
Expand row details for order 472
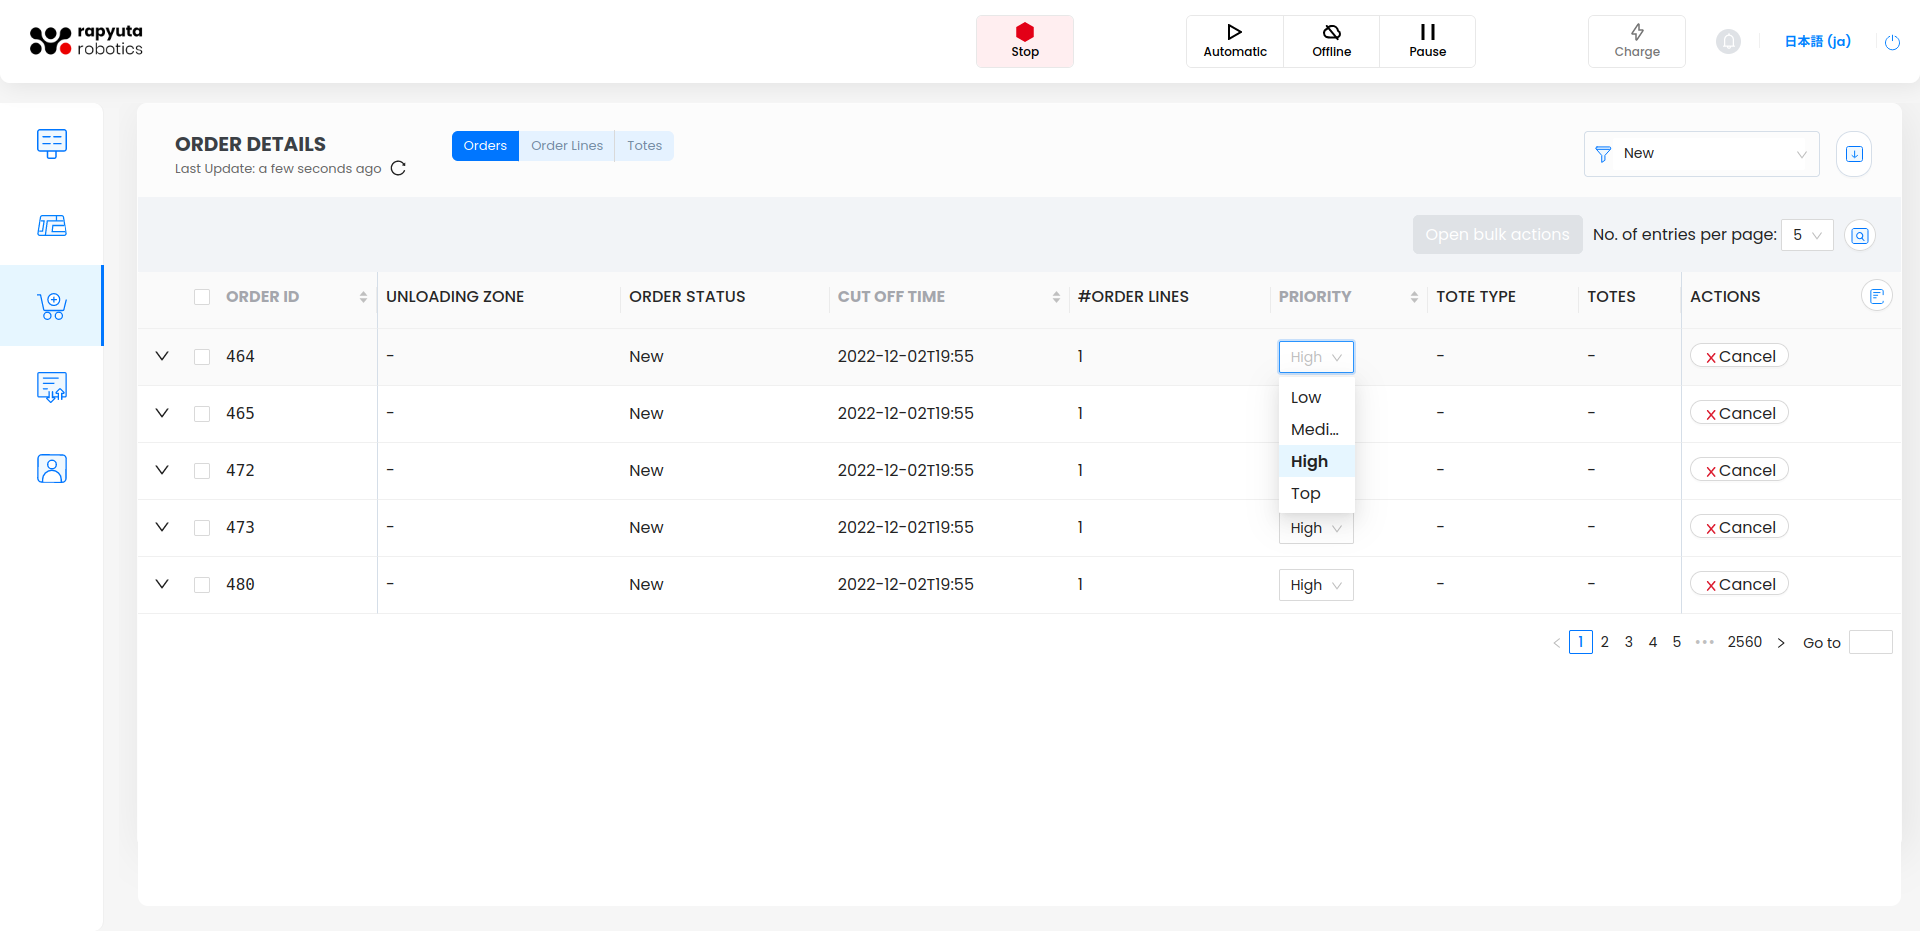162,470
